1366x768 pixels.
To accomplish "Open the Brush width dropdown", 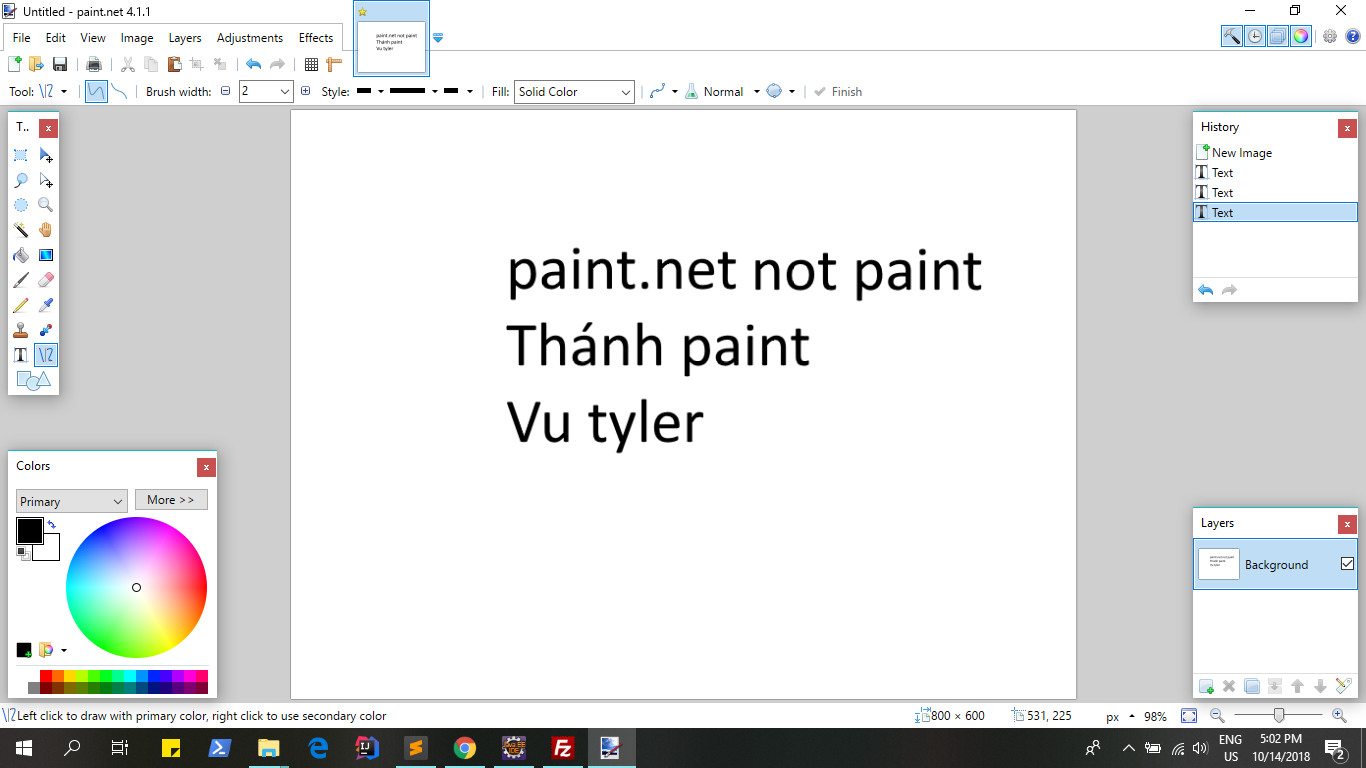I will pyautogui.click(x=285, y=91).
